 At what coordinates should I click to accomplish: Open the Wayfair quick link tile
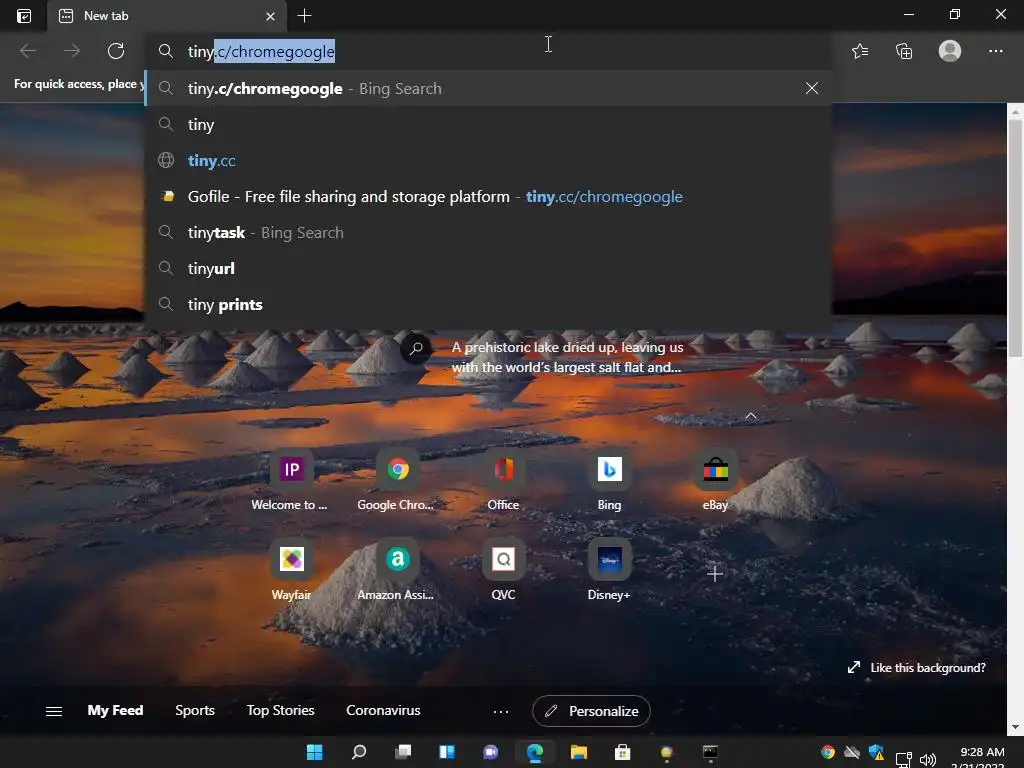(291, 570)
